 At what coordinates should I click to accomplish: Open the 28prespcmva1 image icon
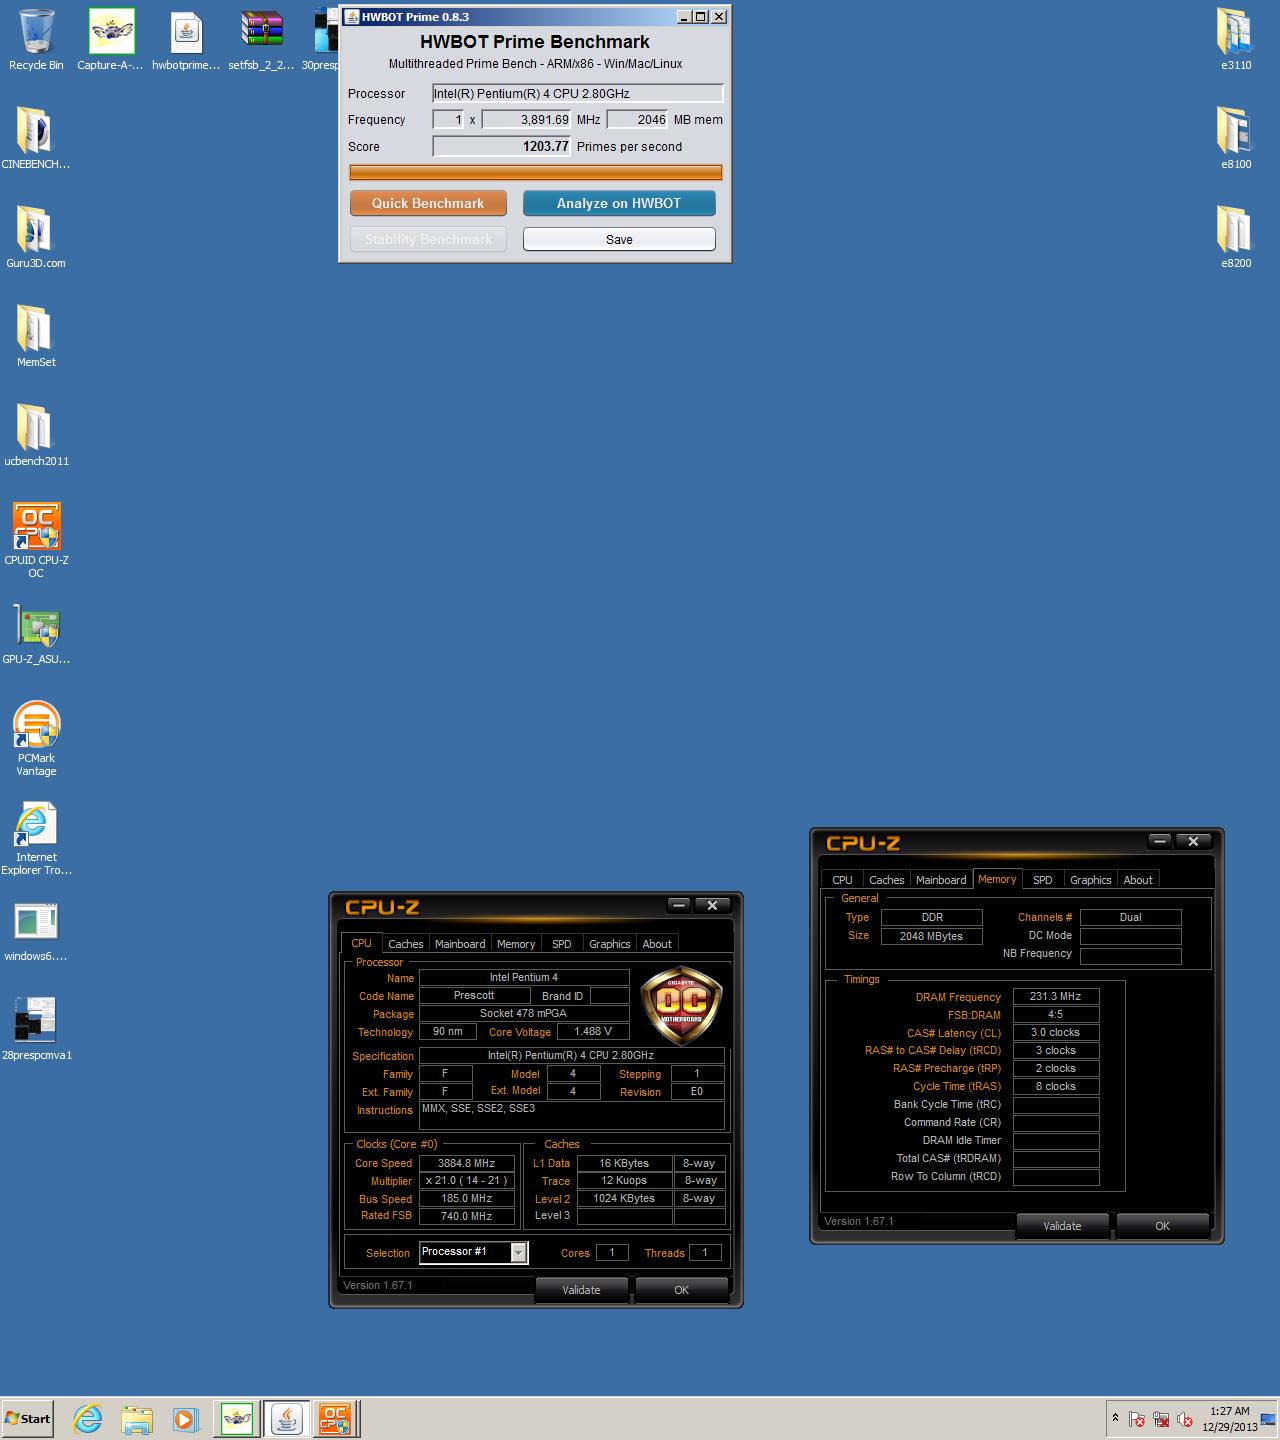[36, 1029]
